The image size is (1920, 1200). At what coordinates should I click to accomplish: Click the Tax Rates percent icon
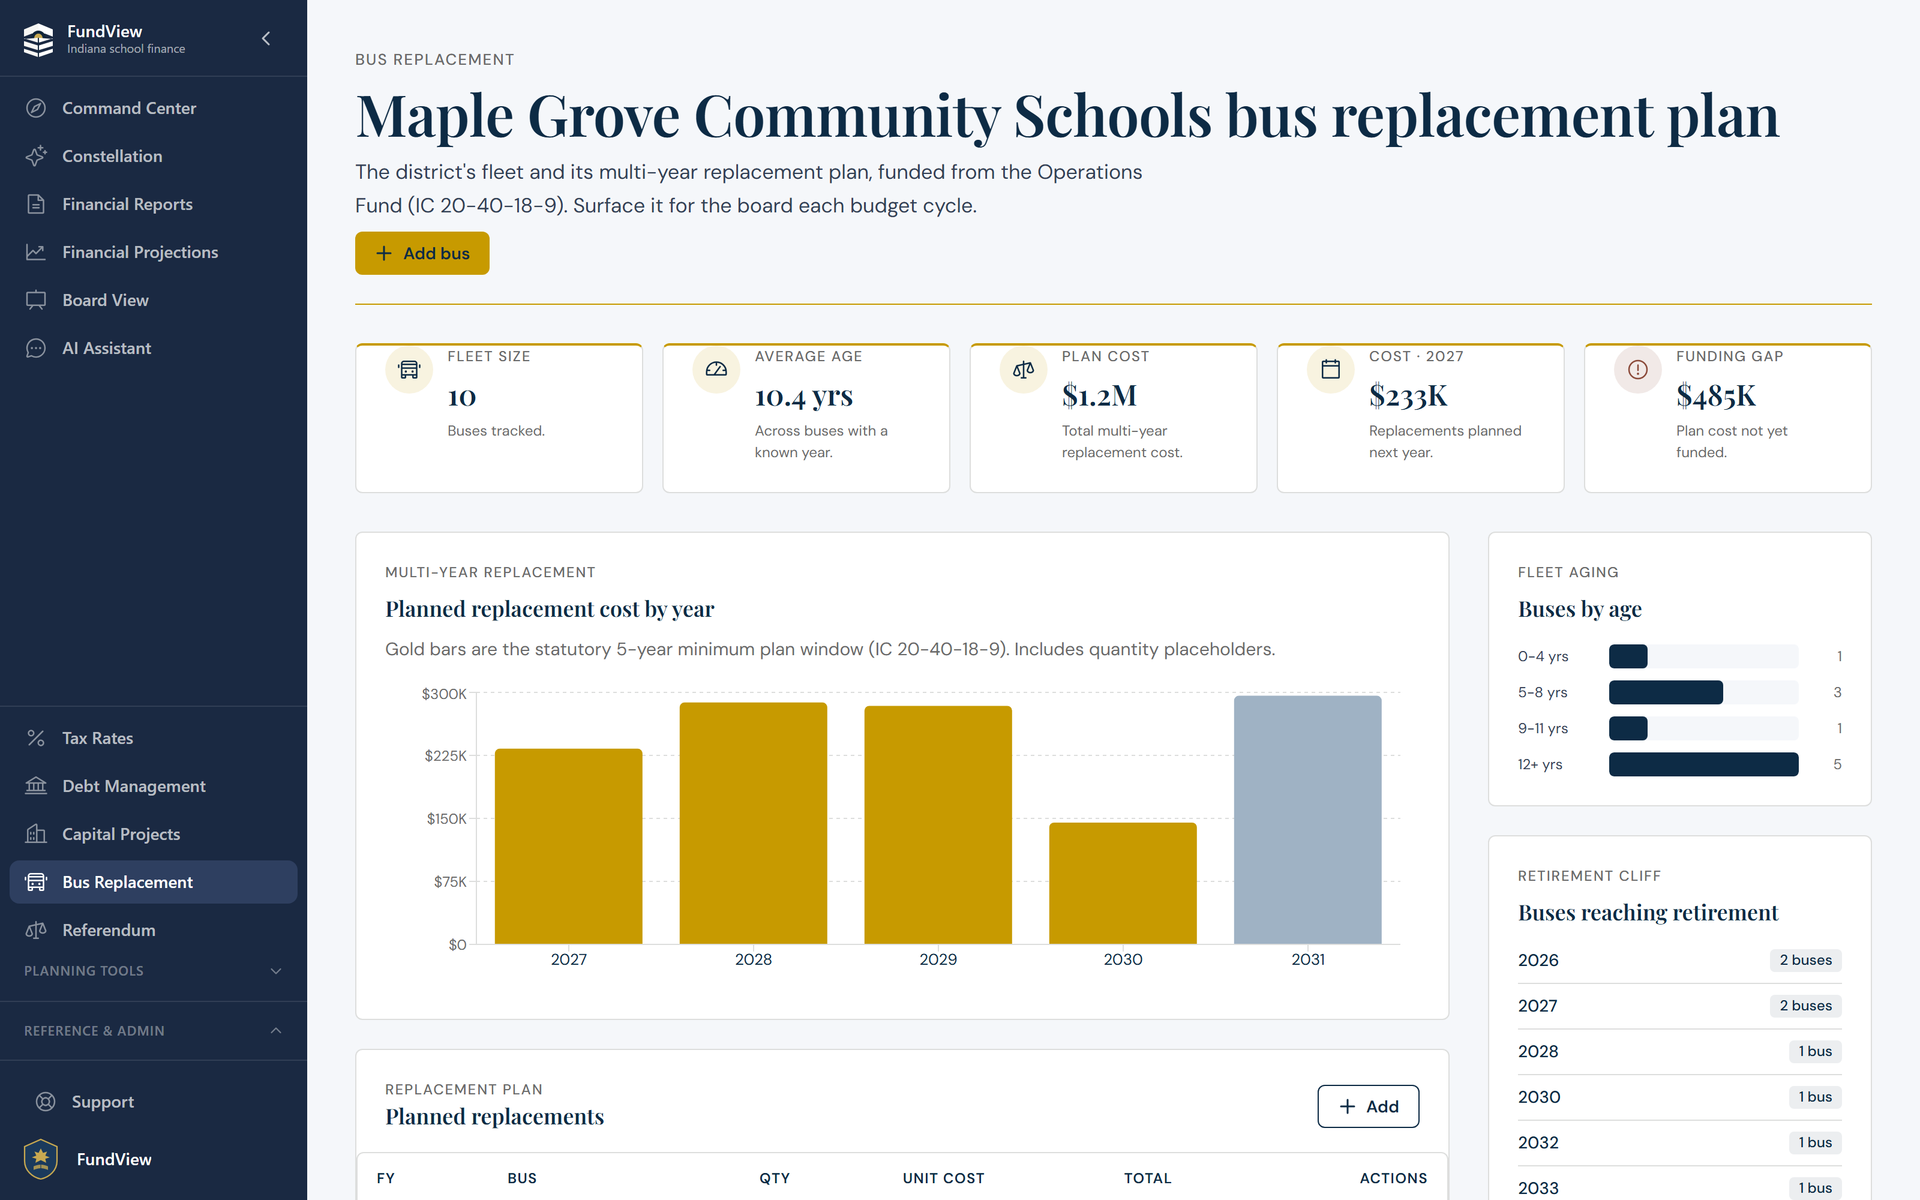point(36,738)
